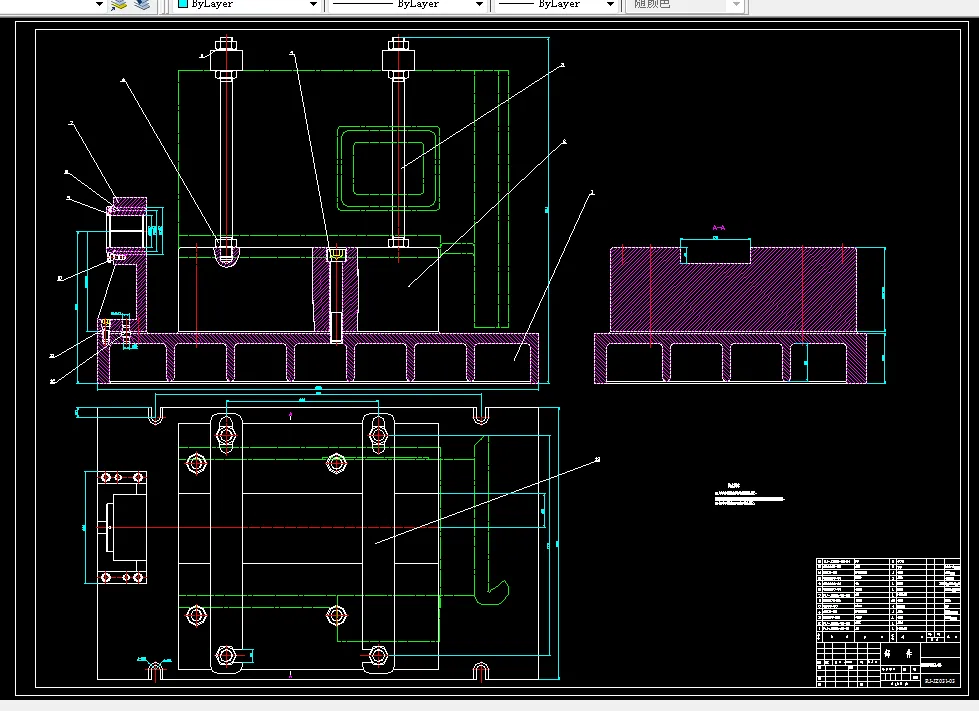This screenshot has width=979, height=711.
Task: Select the drawing number in title block corner
Action: click(x=940, y=681)
